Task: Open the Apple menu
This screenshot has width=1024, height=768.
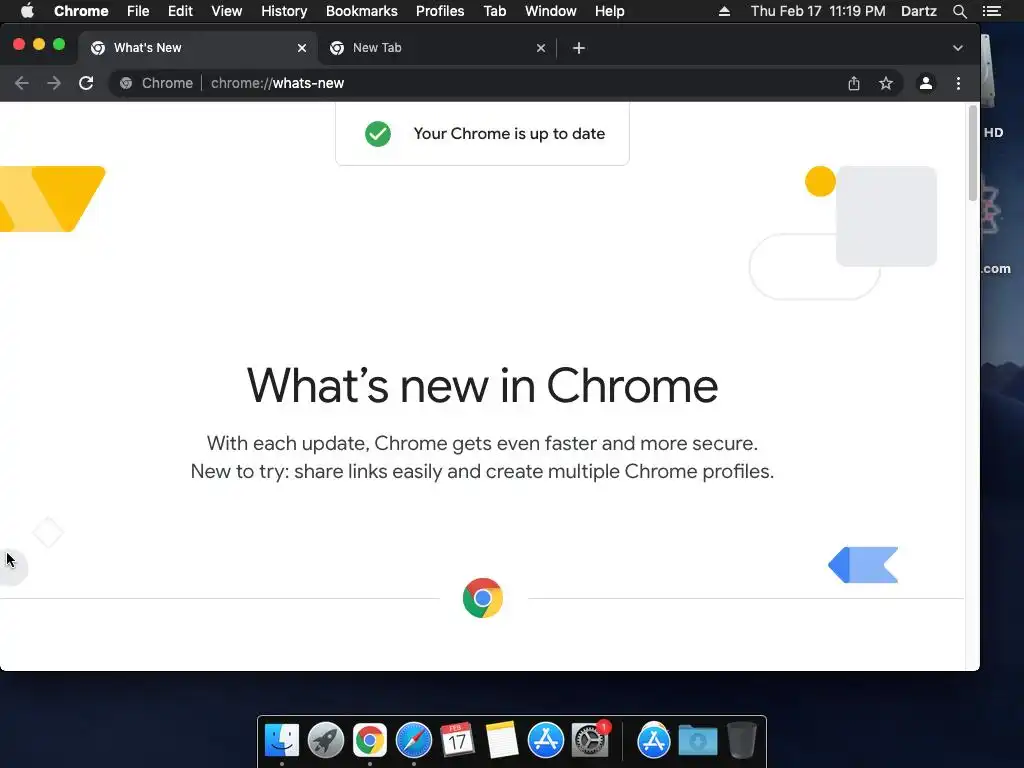Action: pos(27,11)
